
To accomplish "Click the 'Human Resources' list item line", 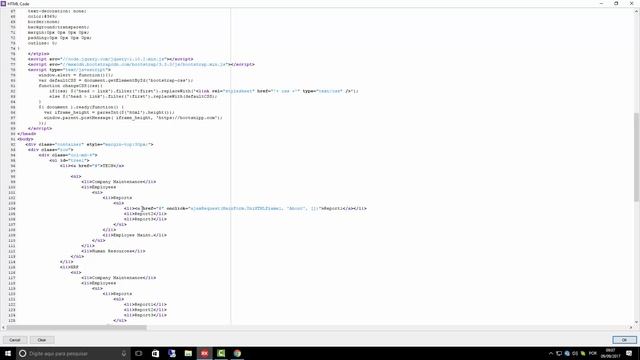I will 113,251.
